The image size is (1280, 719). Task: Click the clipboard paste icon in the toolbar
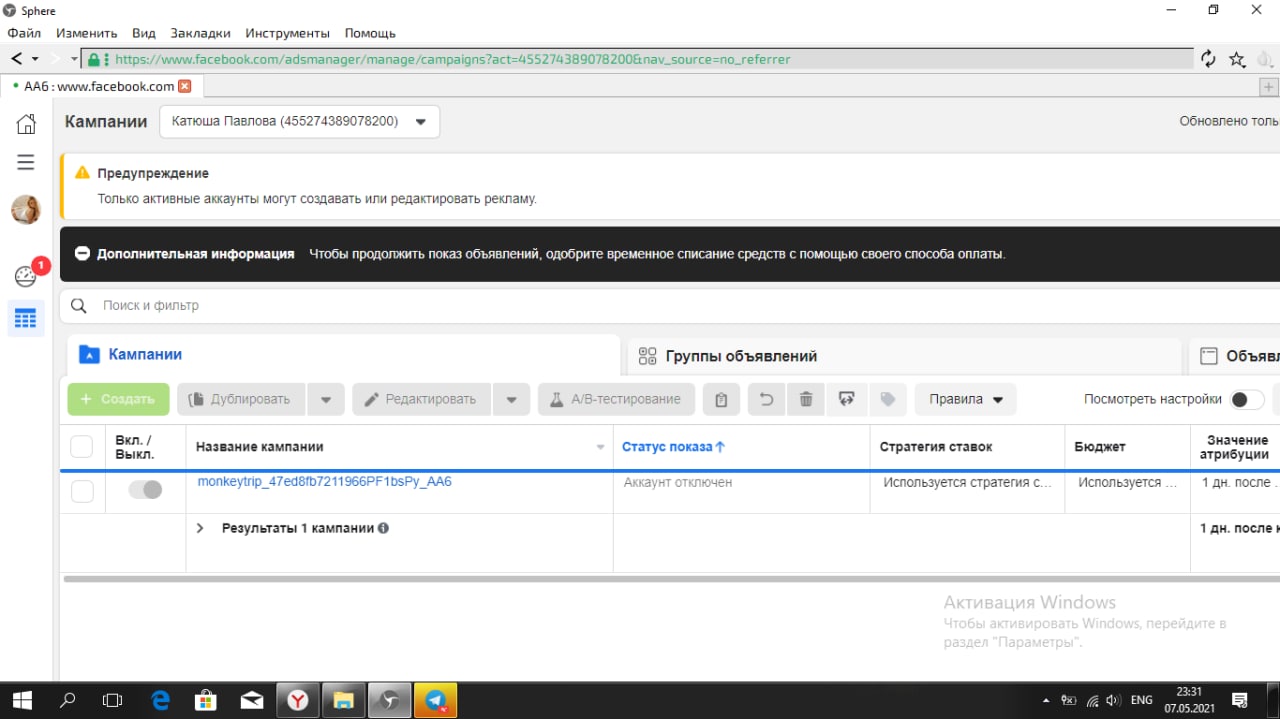click(720, 400)
